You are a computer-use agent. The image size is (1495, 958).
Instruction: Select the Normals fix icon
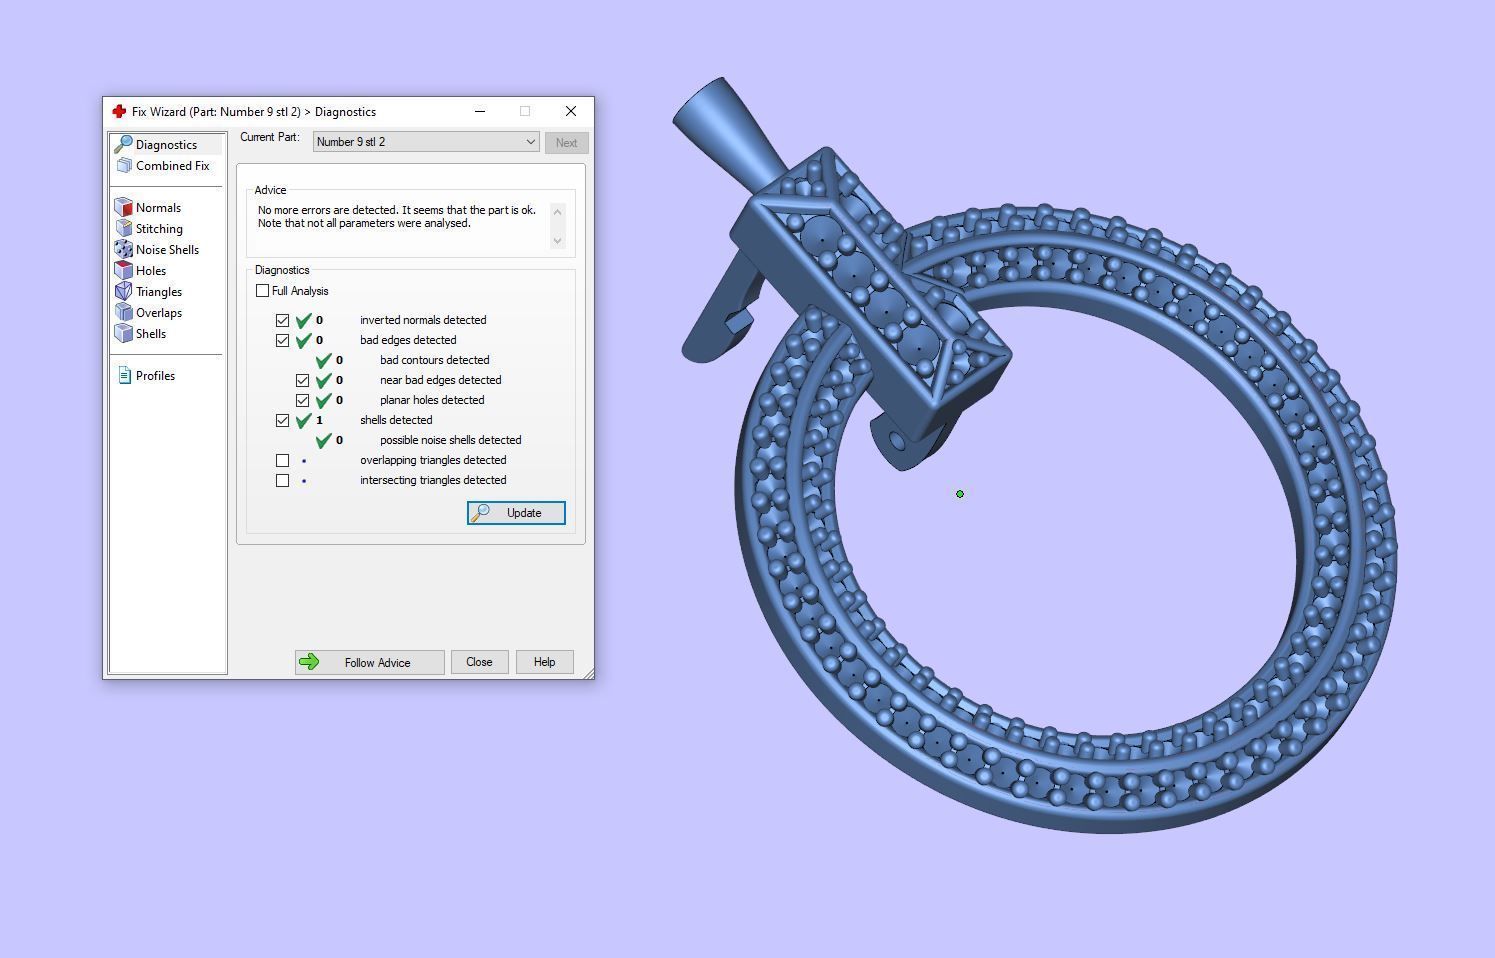pos(124,207)
